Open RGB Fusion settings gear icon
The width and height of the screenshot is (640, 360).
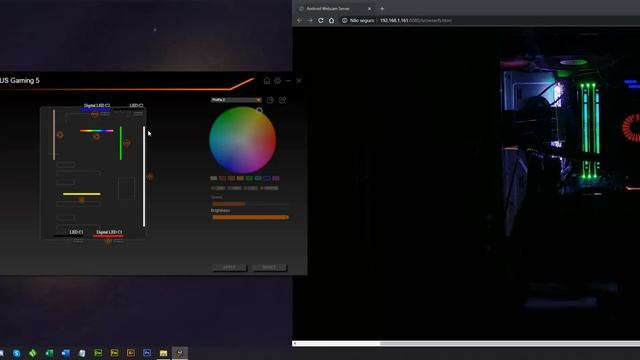[x=278, y=81]
